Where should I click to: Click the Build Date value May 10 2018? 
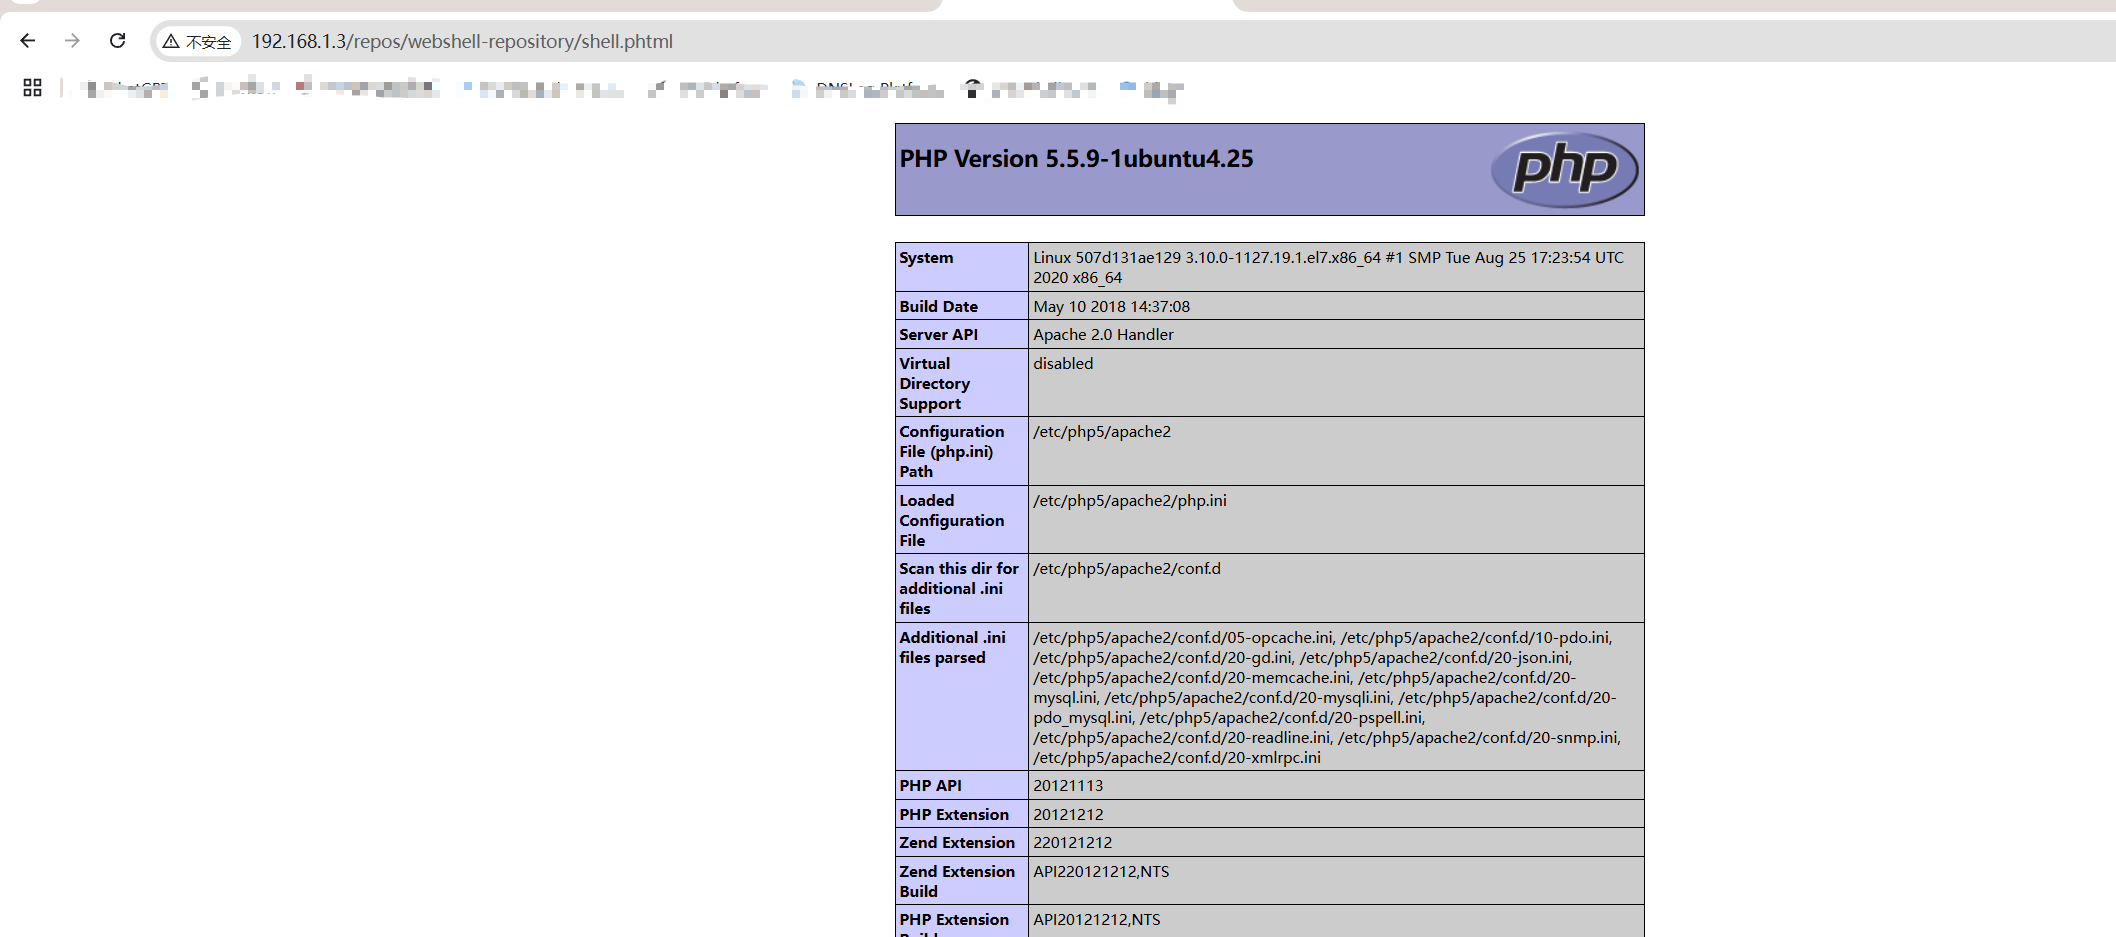coord(1111,307)
